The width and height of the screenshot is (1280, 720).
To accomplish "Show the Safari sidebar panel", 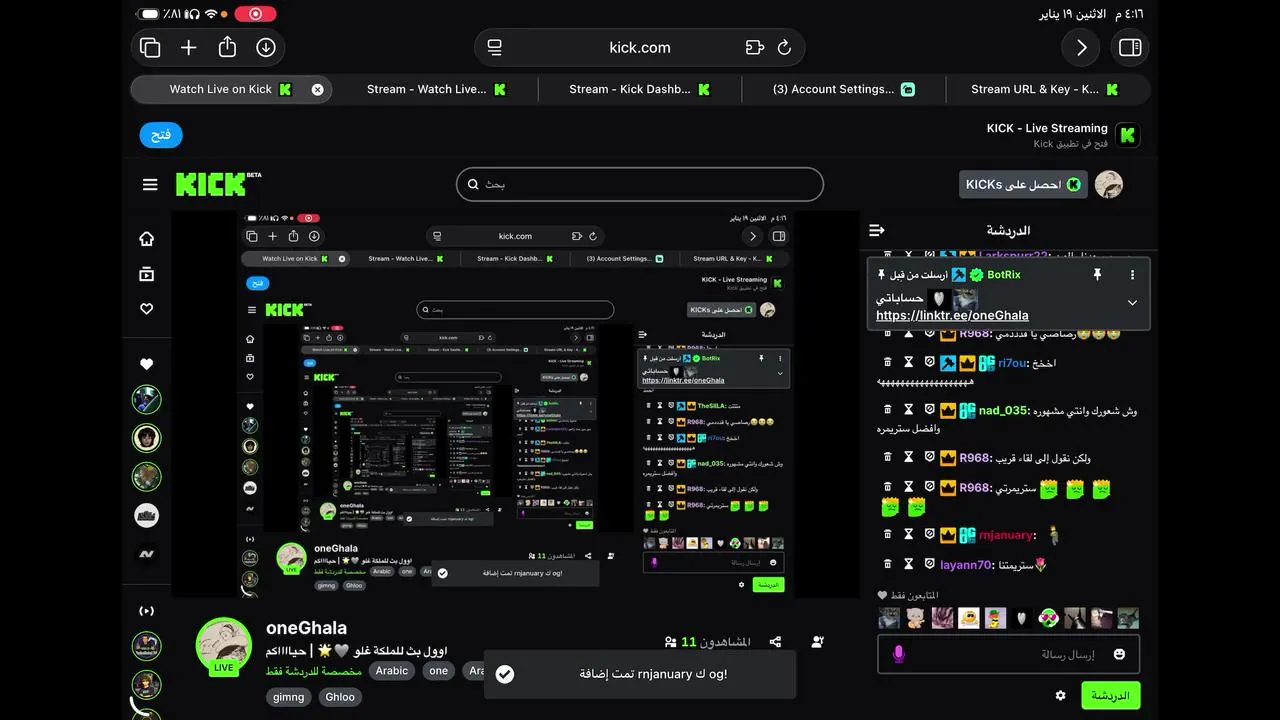I will [1130, 47].
